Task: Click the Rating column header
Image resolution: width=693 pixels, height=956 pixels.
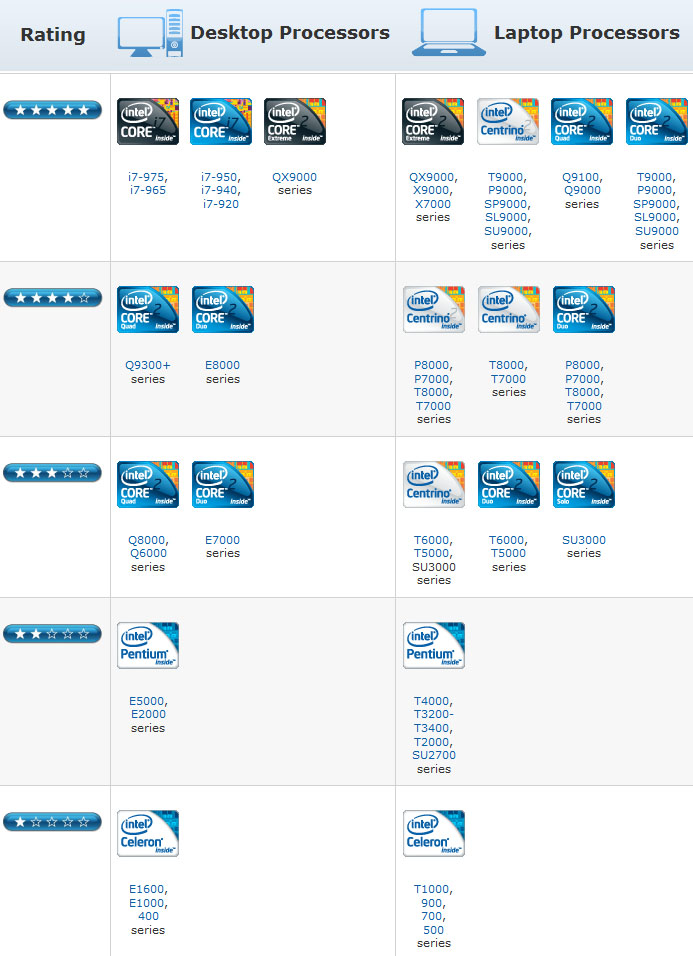Action: click(x=53, y=34)
